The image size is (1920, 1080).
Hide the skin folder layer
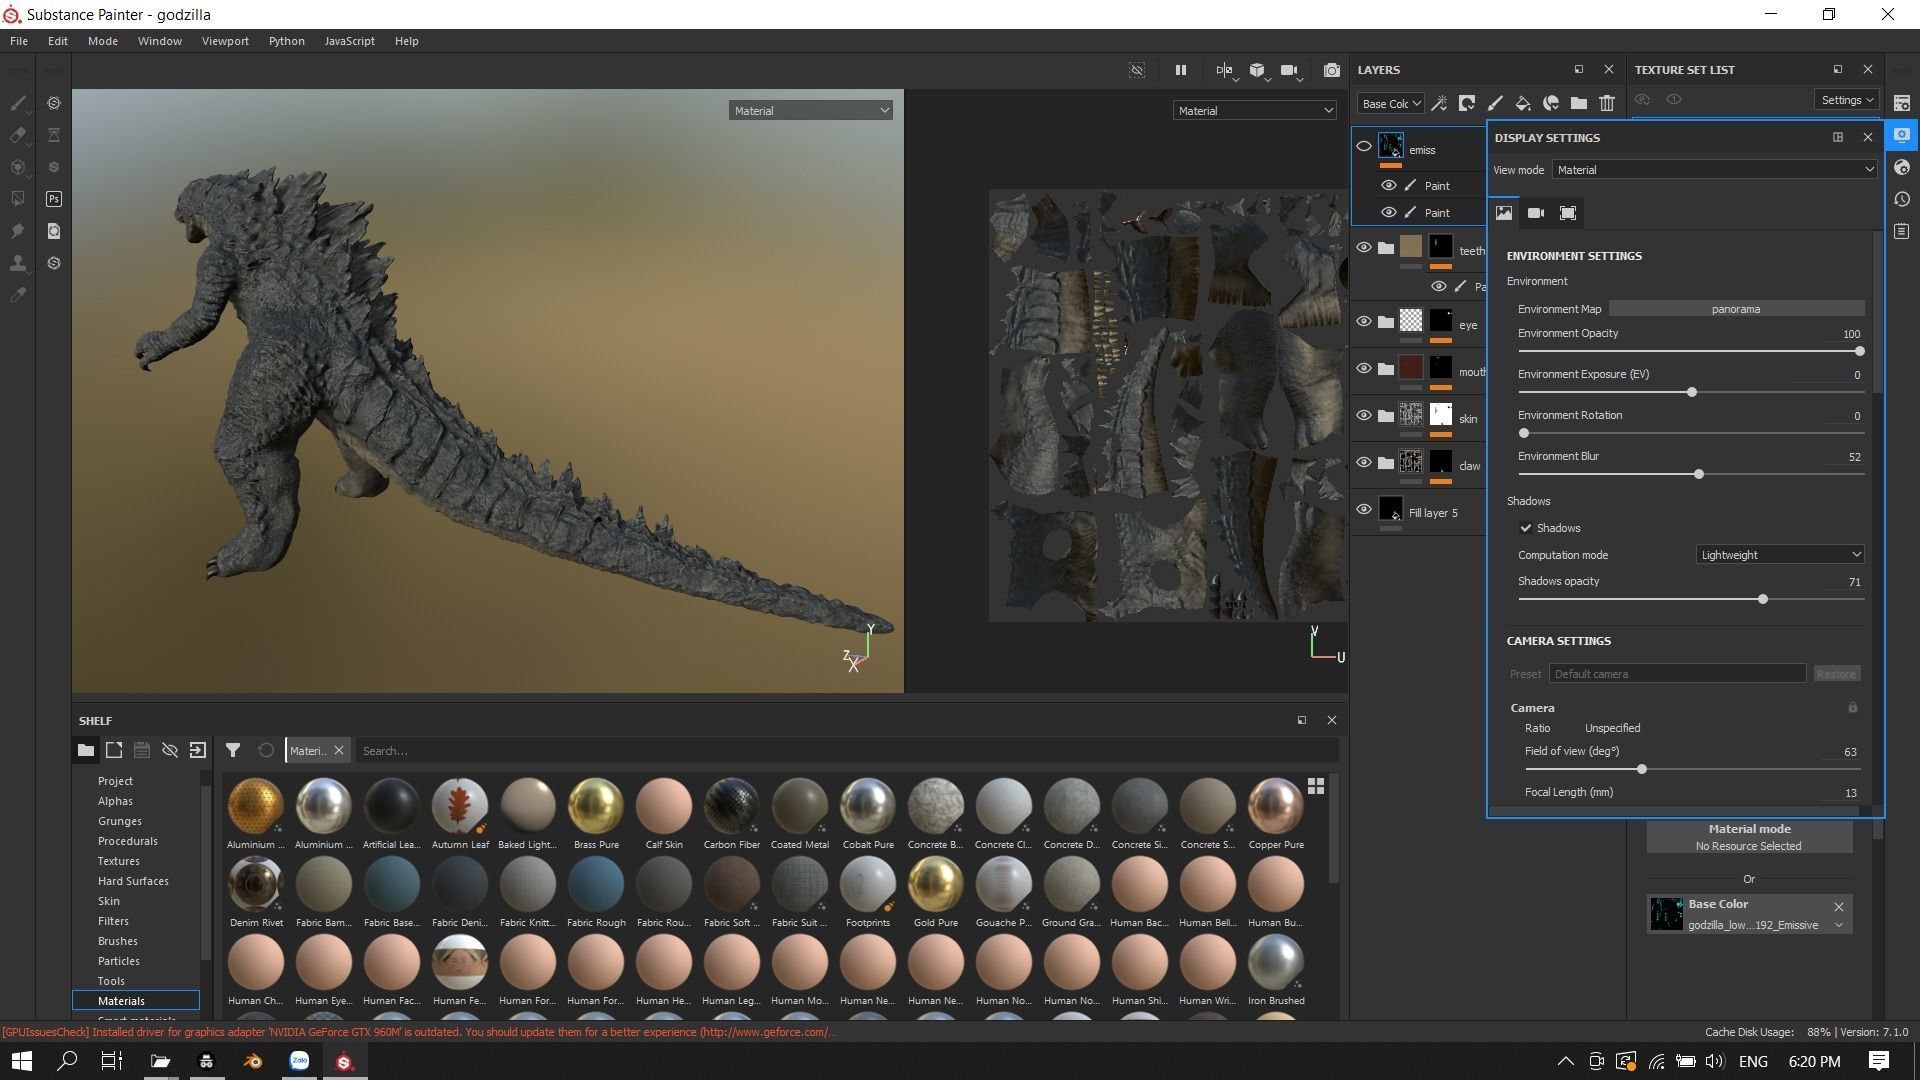[1364, 415]
